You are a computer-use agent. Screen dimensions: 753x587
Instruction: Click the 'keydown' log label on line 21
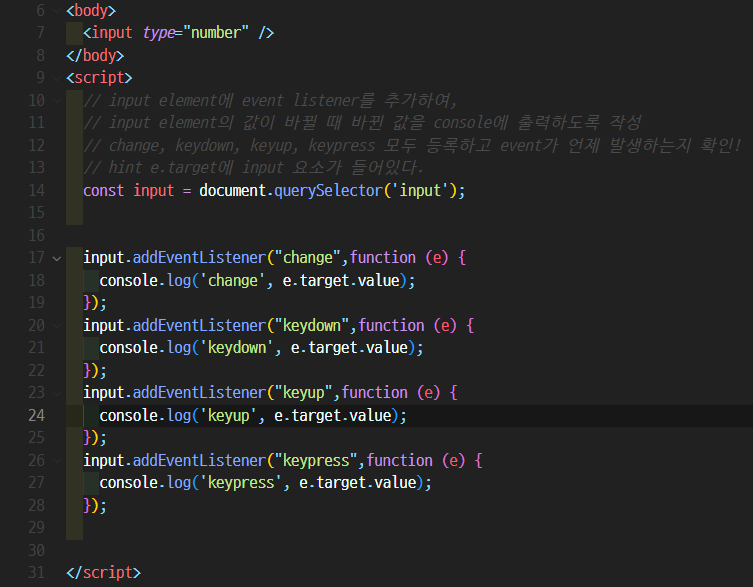237,348
